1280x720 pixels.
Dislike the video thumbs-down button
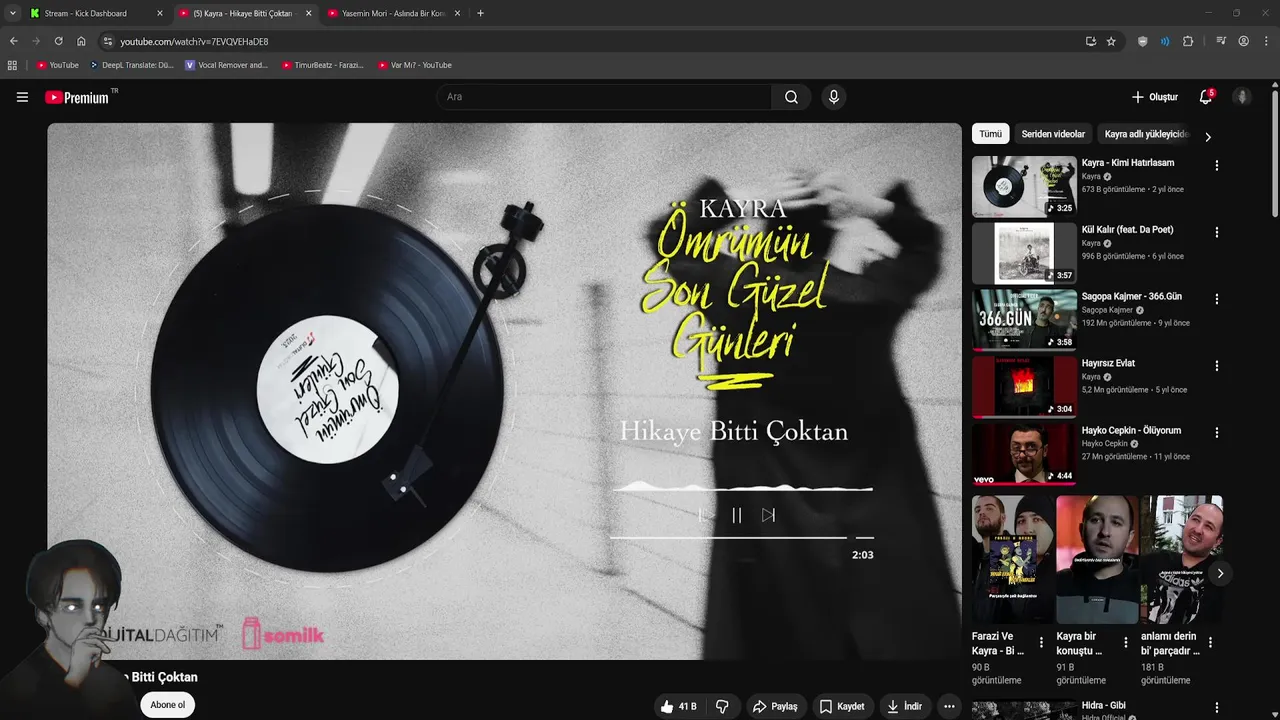click(x=722, y=706)
